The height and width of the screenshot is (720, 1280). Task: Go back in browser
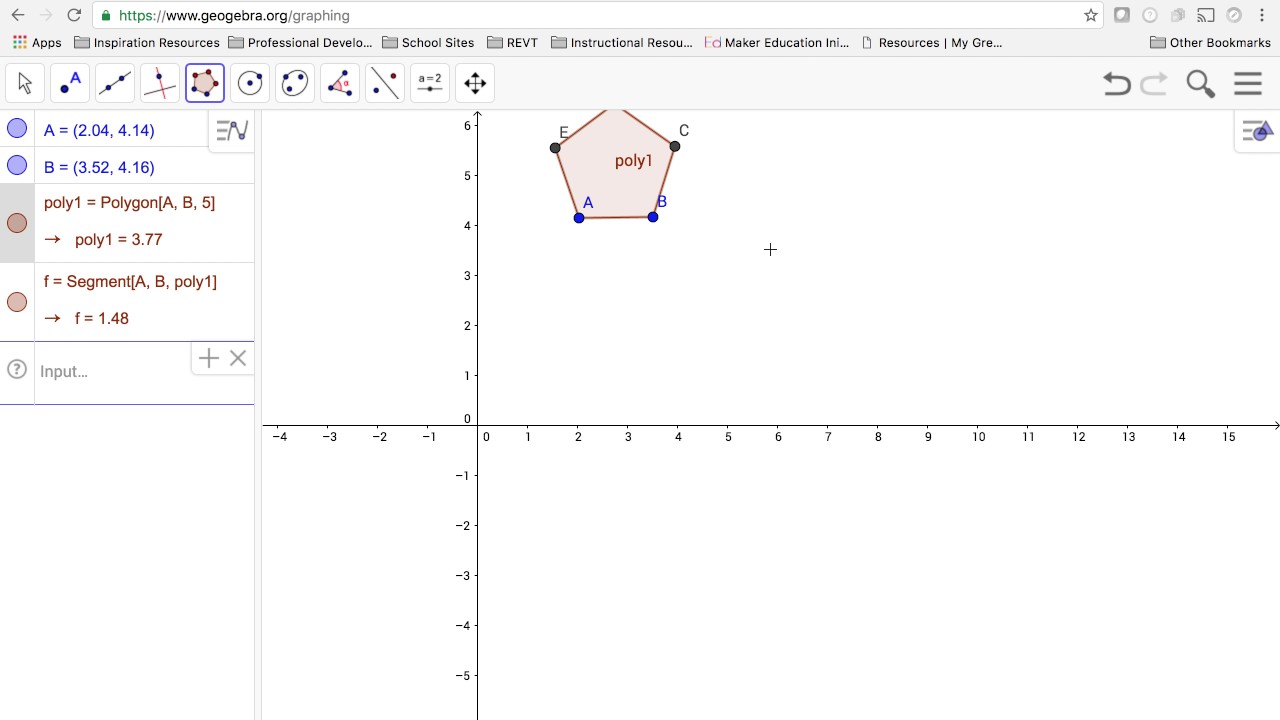tap(18, 15)
